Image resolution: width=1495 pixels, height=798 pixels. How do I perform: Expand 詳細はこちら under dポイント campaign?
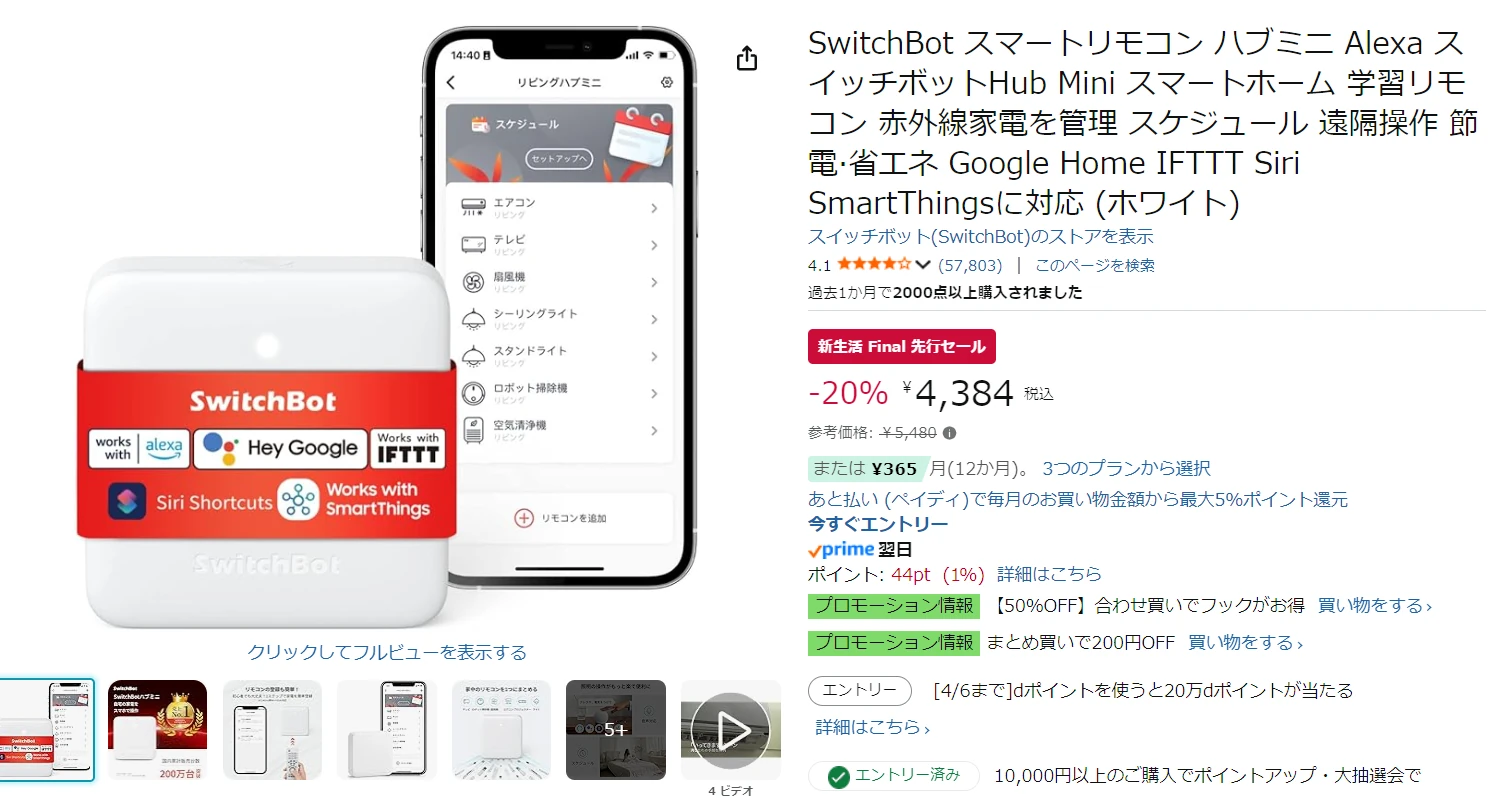pos(872,727)
